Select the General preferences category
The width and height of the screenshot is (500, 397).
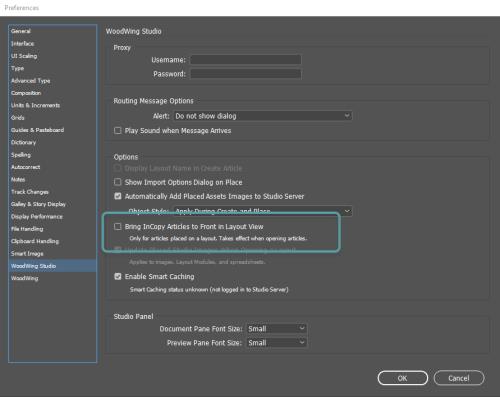[21, 31]
